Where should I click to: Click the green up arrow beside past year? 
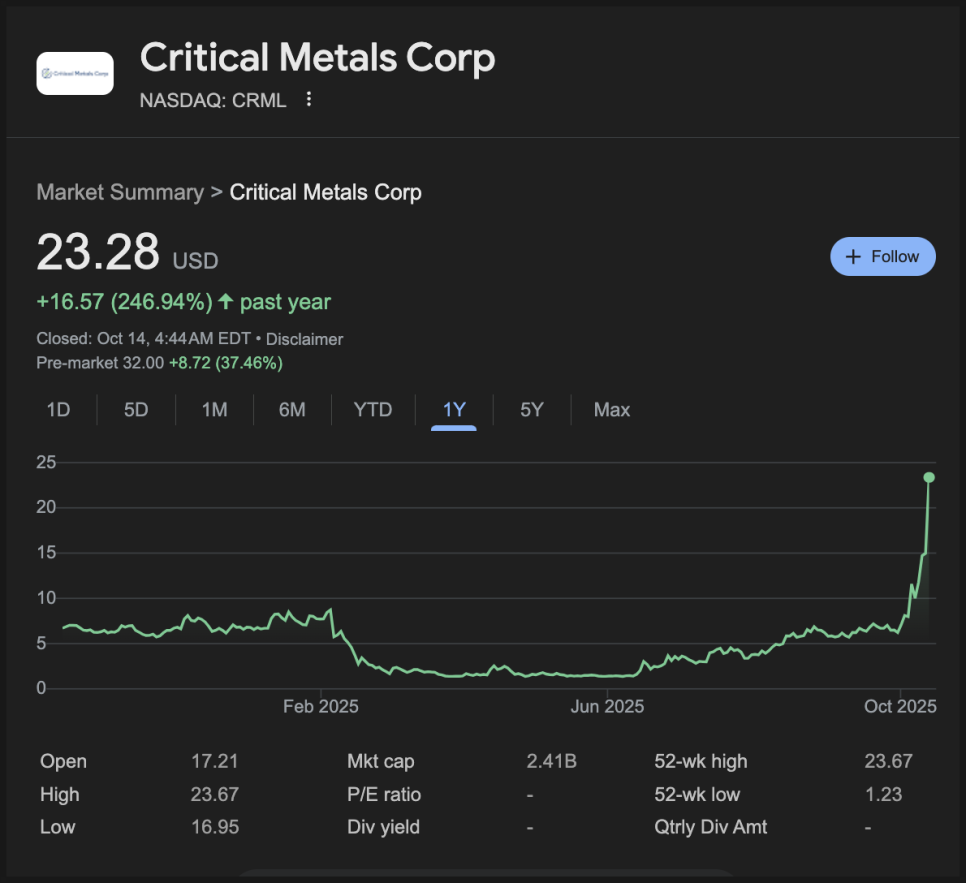coord(226,302)
